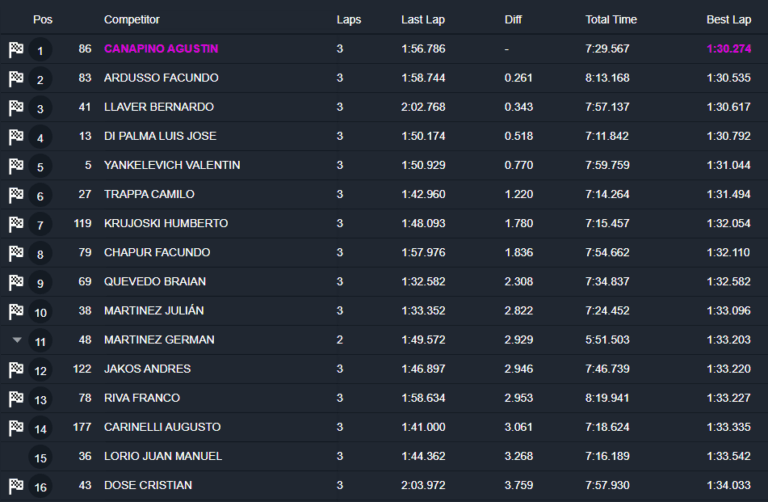Click the checkered flag next to Dose Cristian
Viewport: 768px width, 502px height.
tap(16, 485)
